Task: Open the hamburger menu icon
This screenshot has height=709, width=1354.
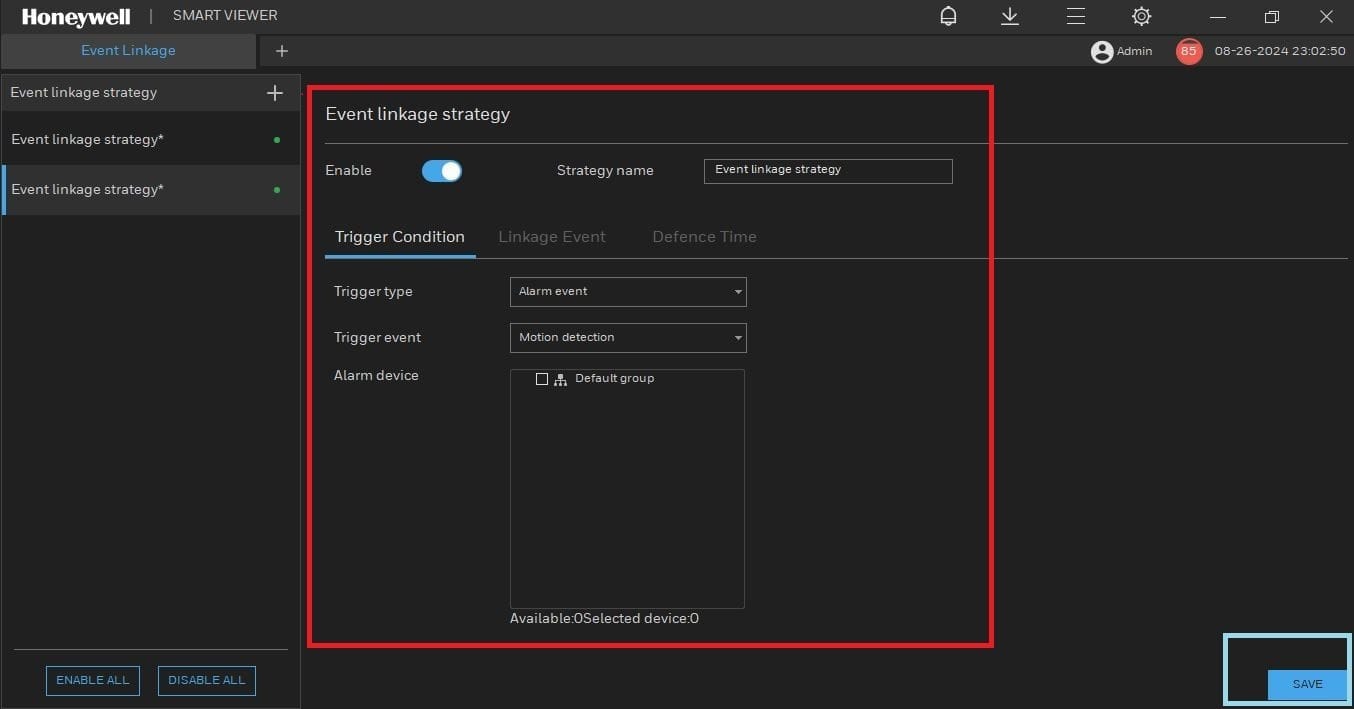Action: point(1075,16)
